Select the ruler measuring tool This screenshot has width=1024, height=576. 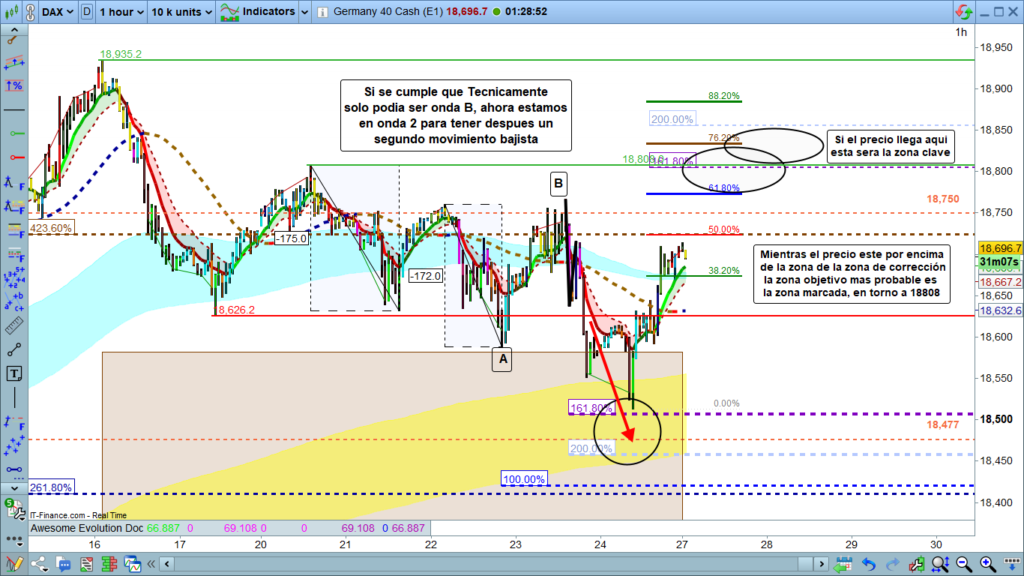(14, 326)
